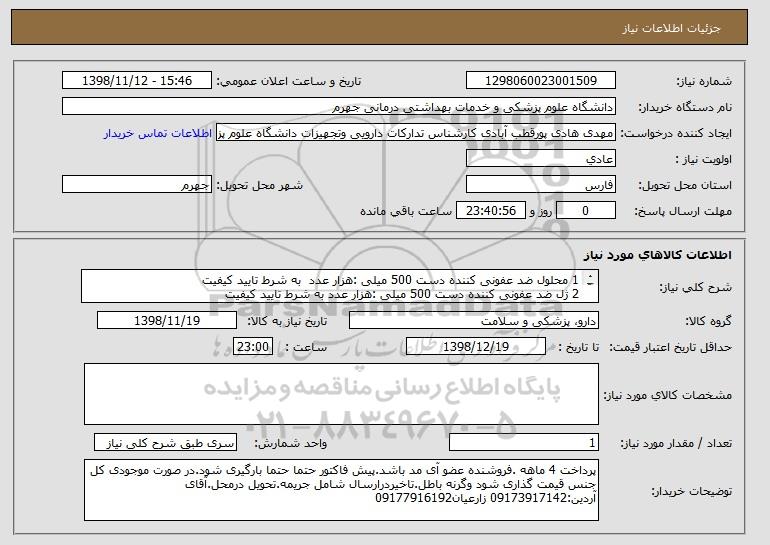The image size is (770, 545).
Task: Click the remaining days field showing 0
Action: tap(586, 211)
